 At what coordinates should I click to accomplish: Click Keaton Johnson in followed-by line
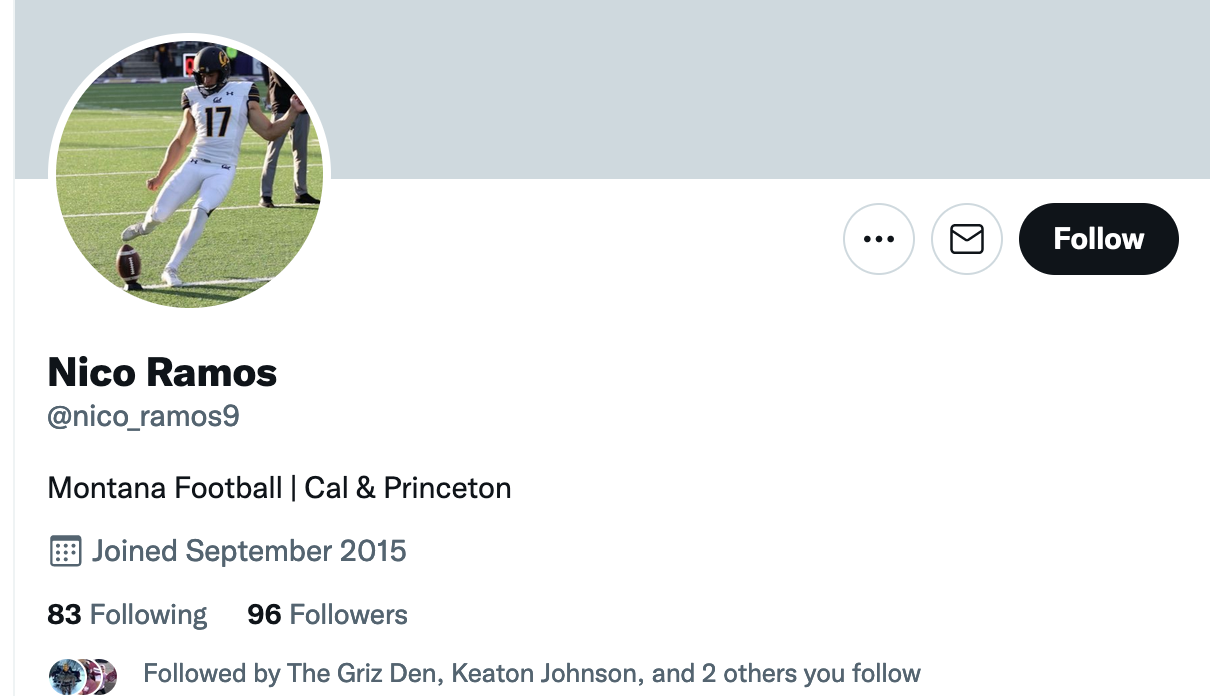(540, 673)
